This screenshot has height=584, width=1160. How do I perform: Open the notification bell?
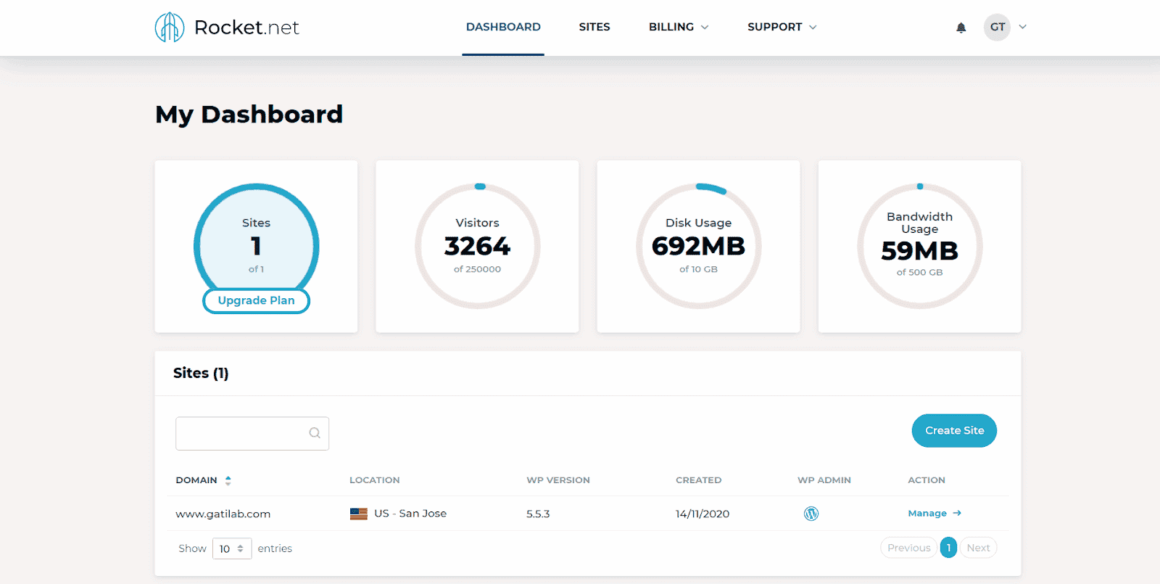pos(961,27)
